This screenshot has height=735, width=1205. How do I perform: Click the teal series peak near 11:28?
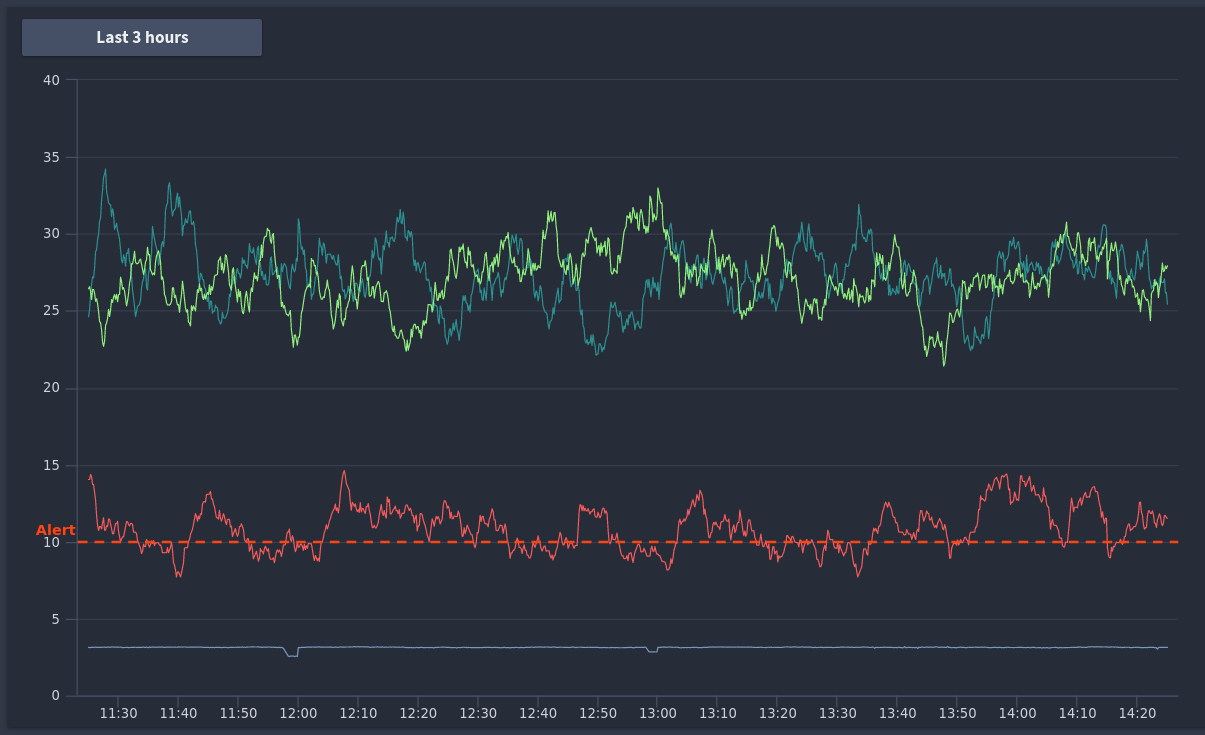pyautogui.click(x=105, y=170)
